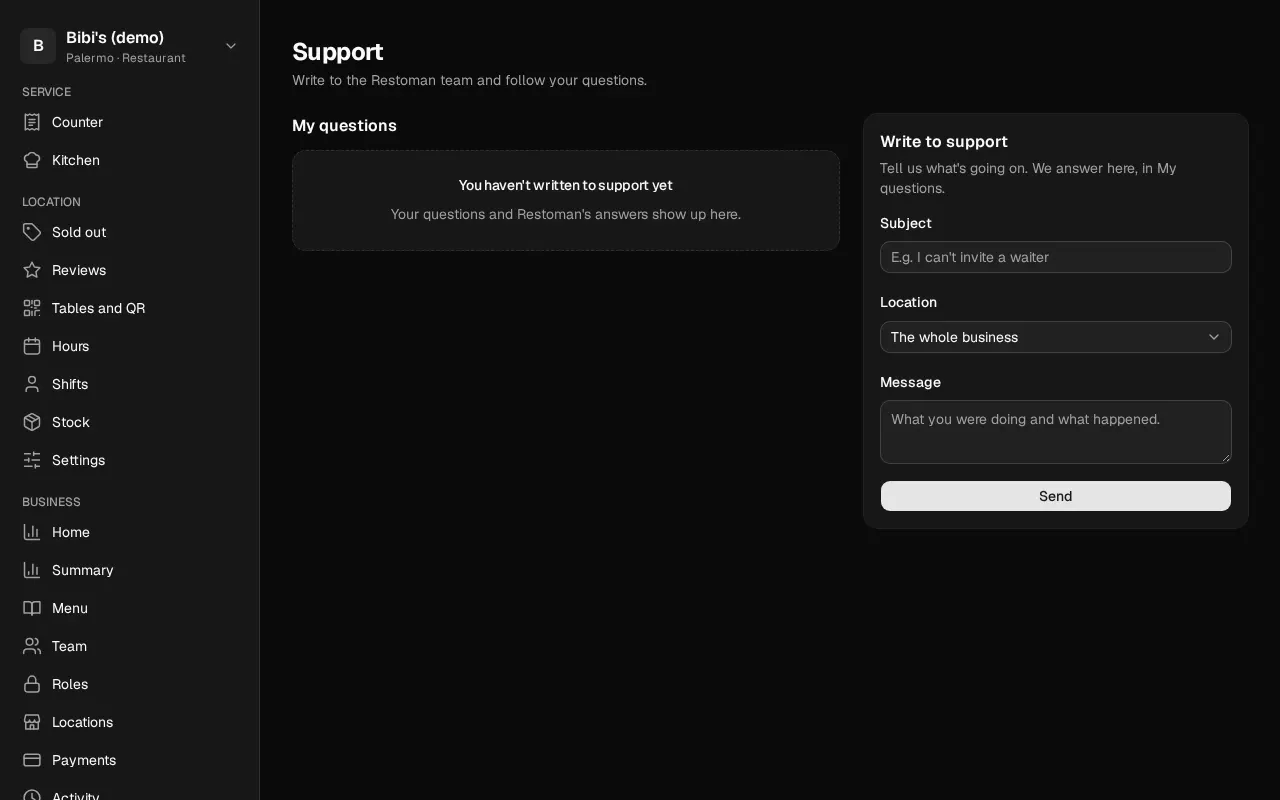Click the Sold out tag icon
1280x800 pixels.
point(32,232)
